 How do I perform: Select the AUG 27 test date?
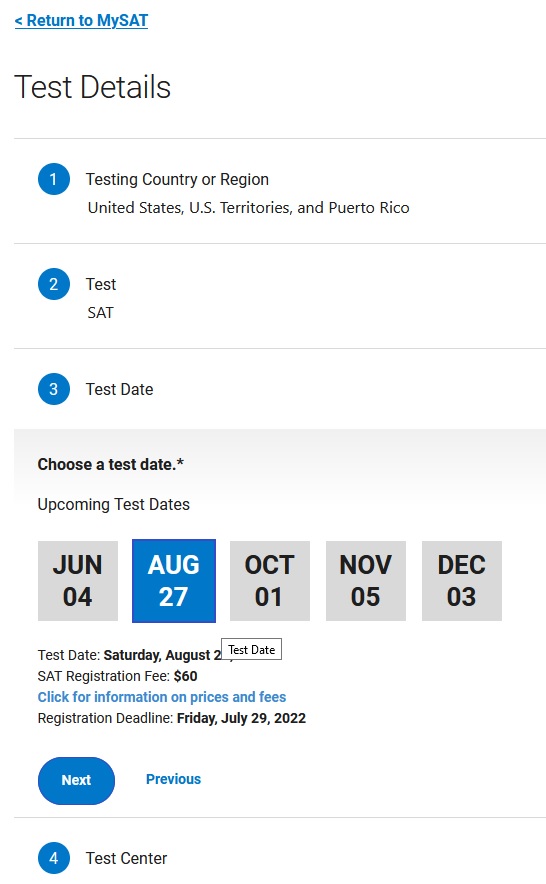point(174,581)
